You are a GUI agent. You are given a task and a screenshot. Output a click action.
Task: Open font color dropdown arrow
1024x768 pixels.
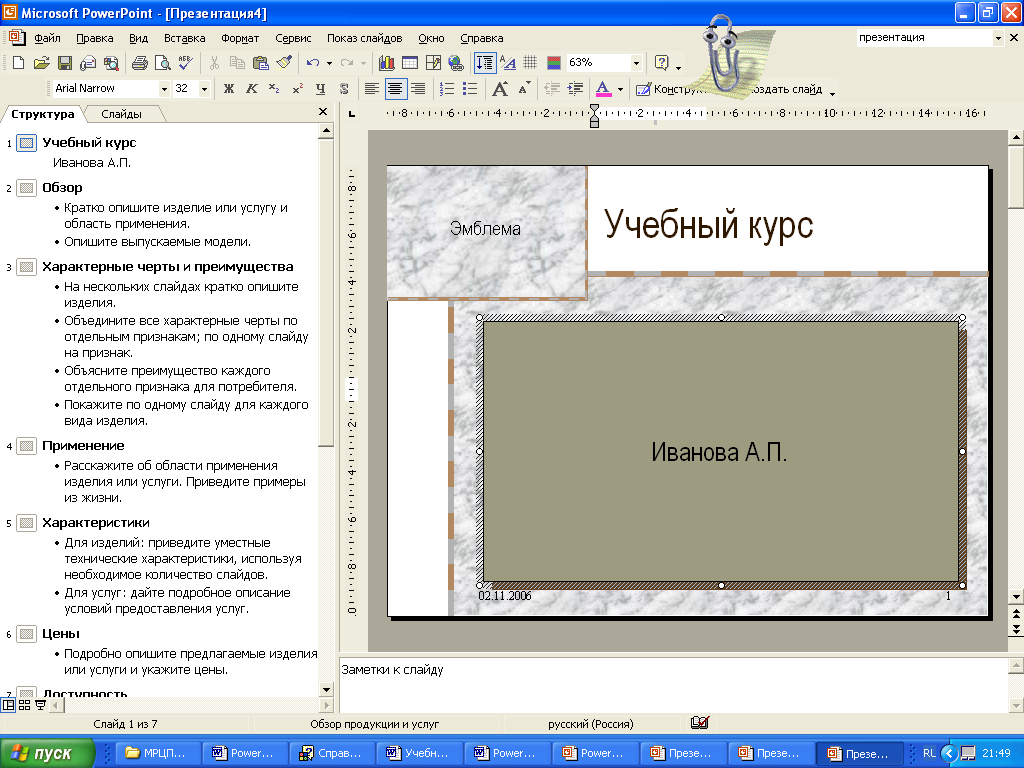[x=620, y=89]
